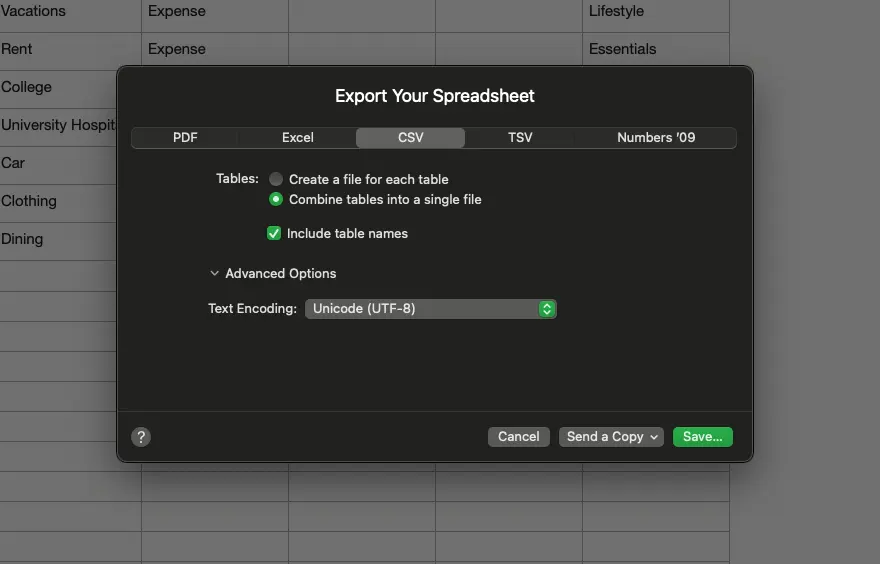The image size is (880, 564).
Task: Open the TSV export tab
Action: pyautogui.click(x=520, y=138)
